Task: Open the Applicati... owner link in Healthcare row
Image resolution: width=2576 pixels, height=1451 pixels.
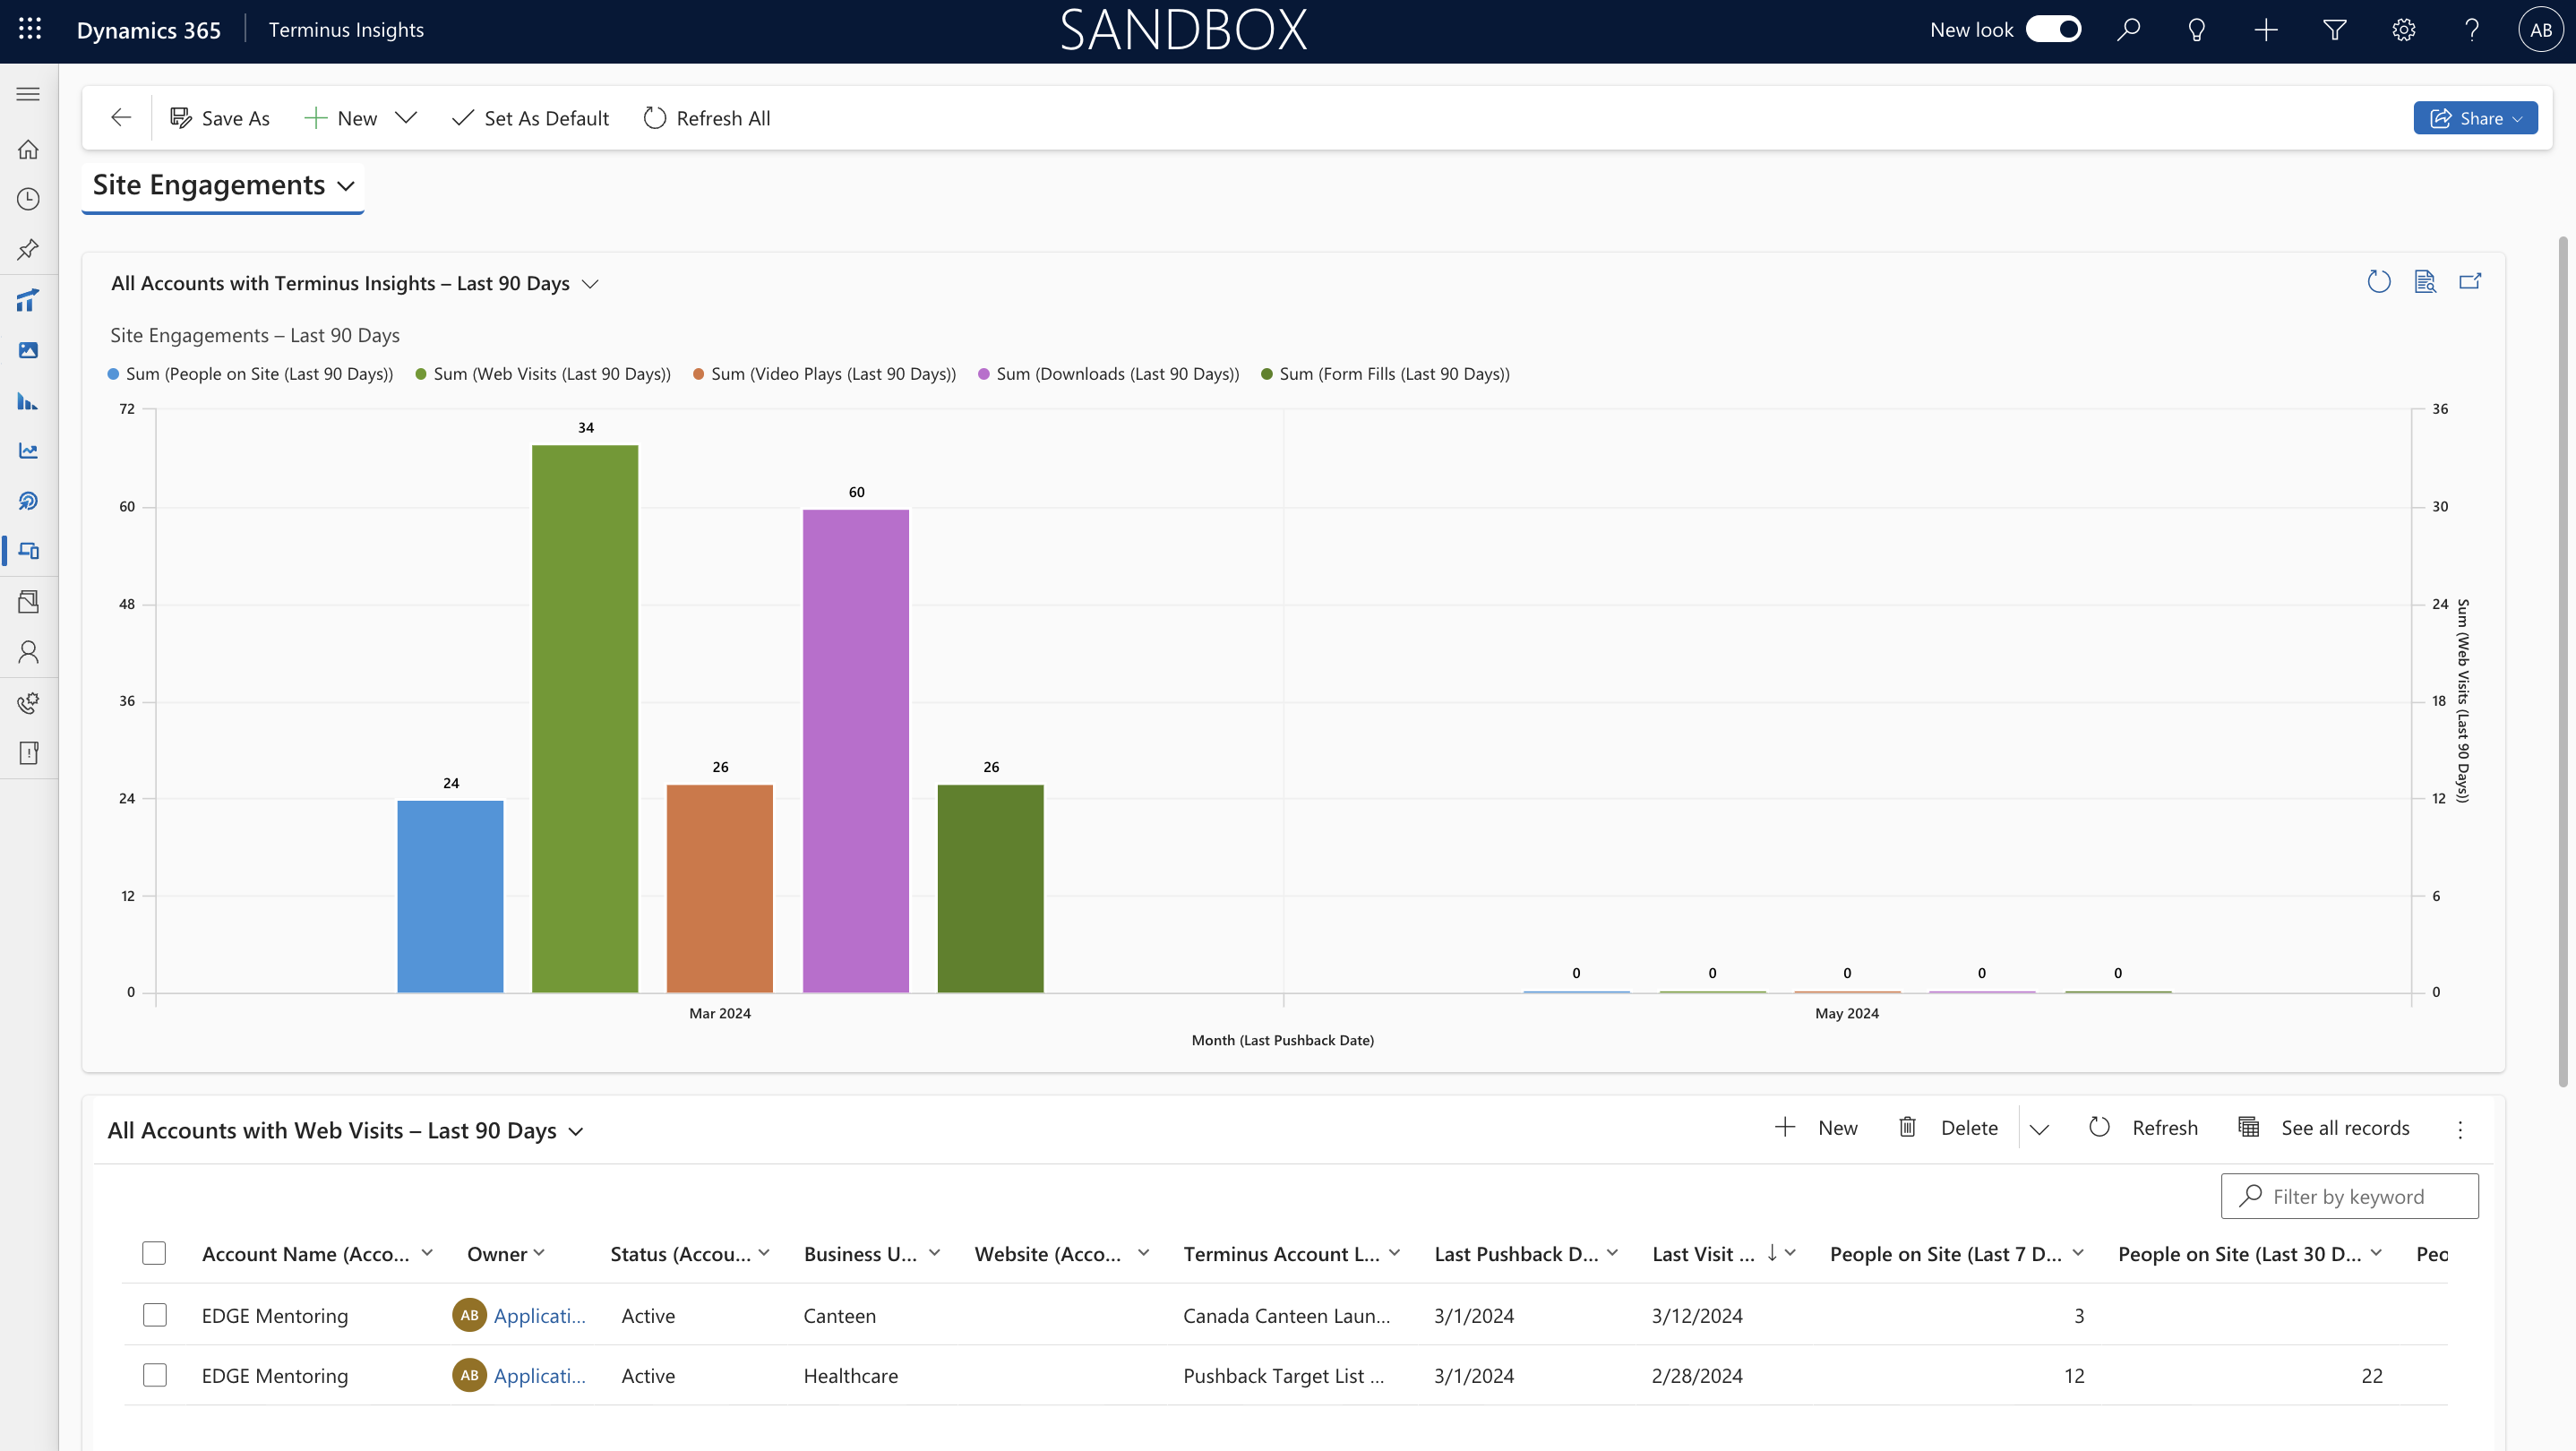Action: coord(539,1376)
